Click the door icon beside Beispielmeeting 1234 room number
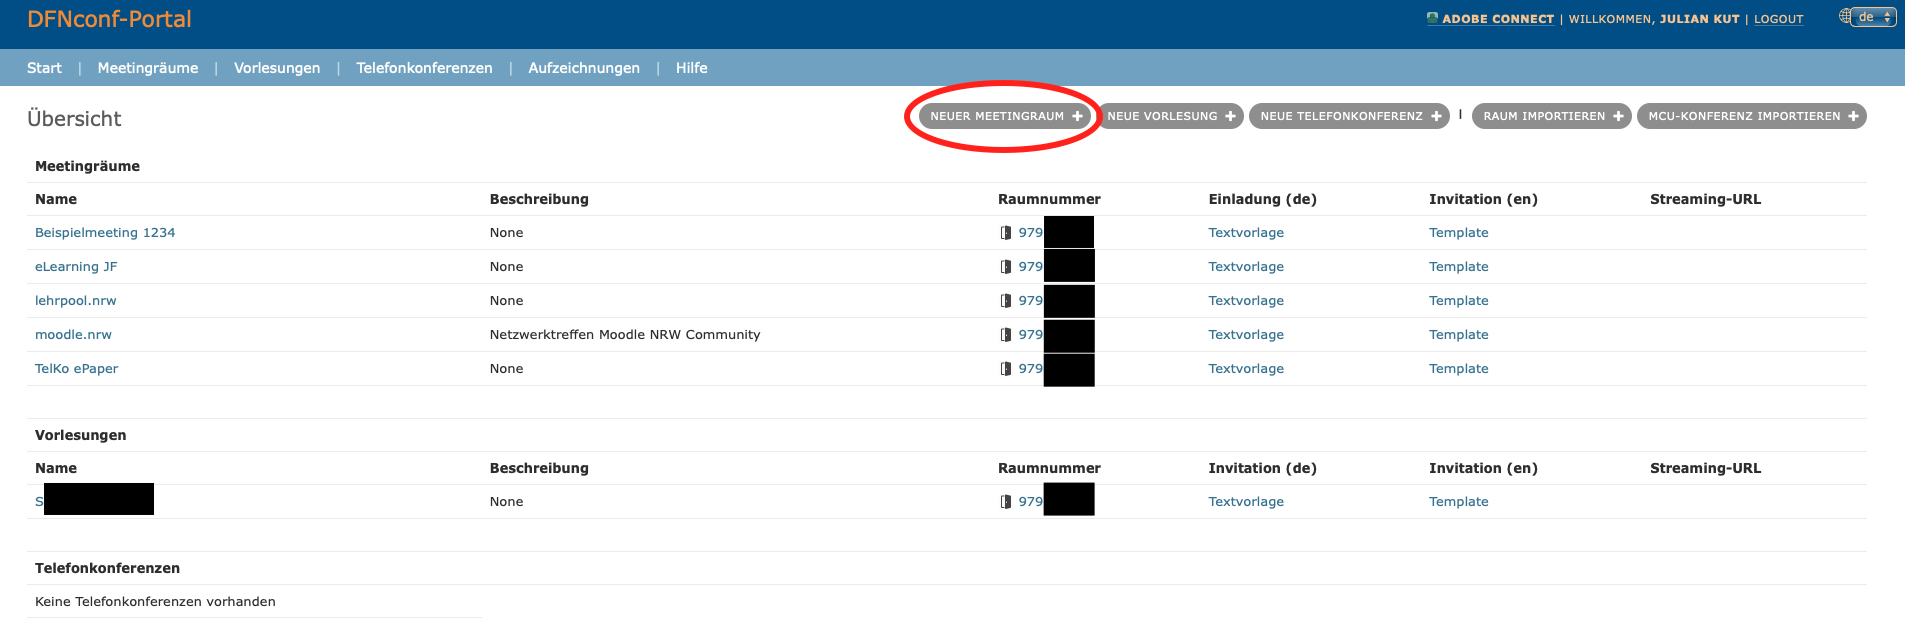 [1006, 233]
